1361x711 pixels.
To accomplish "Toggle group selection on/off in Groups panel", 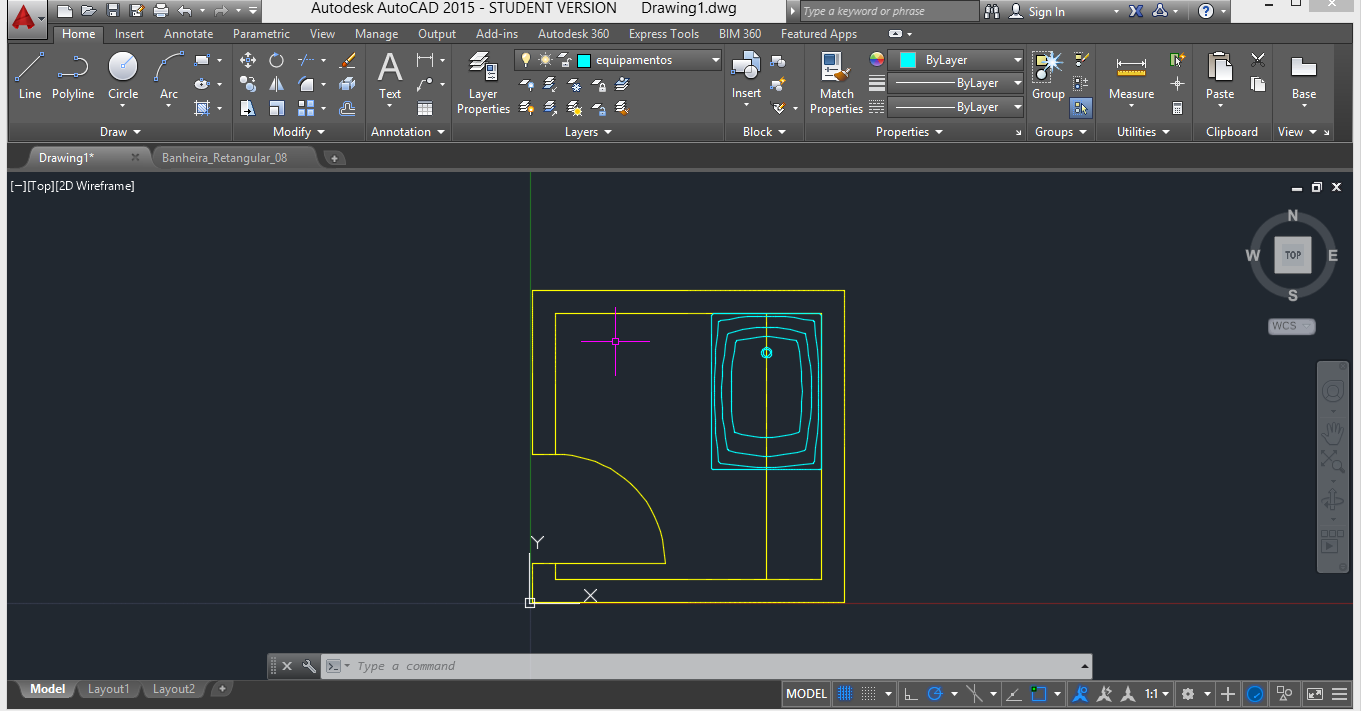I will pyautogui.click(x=1080, y=108).
